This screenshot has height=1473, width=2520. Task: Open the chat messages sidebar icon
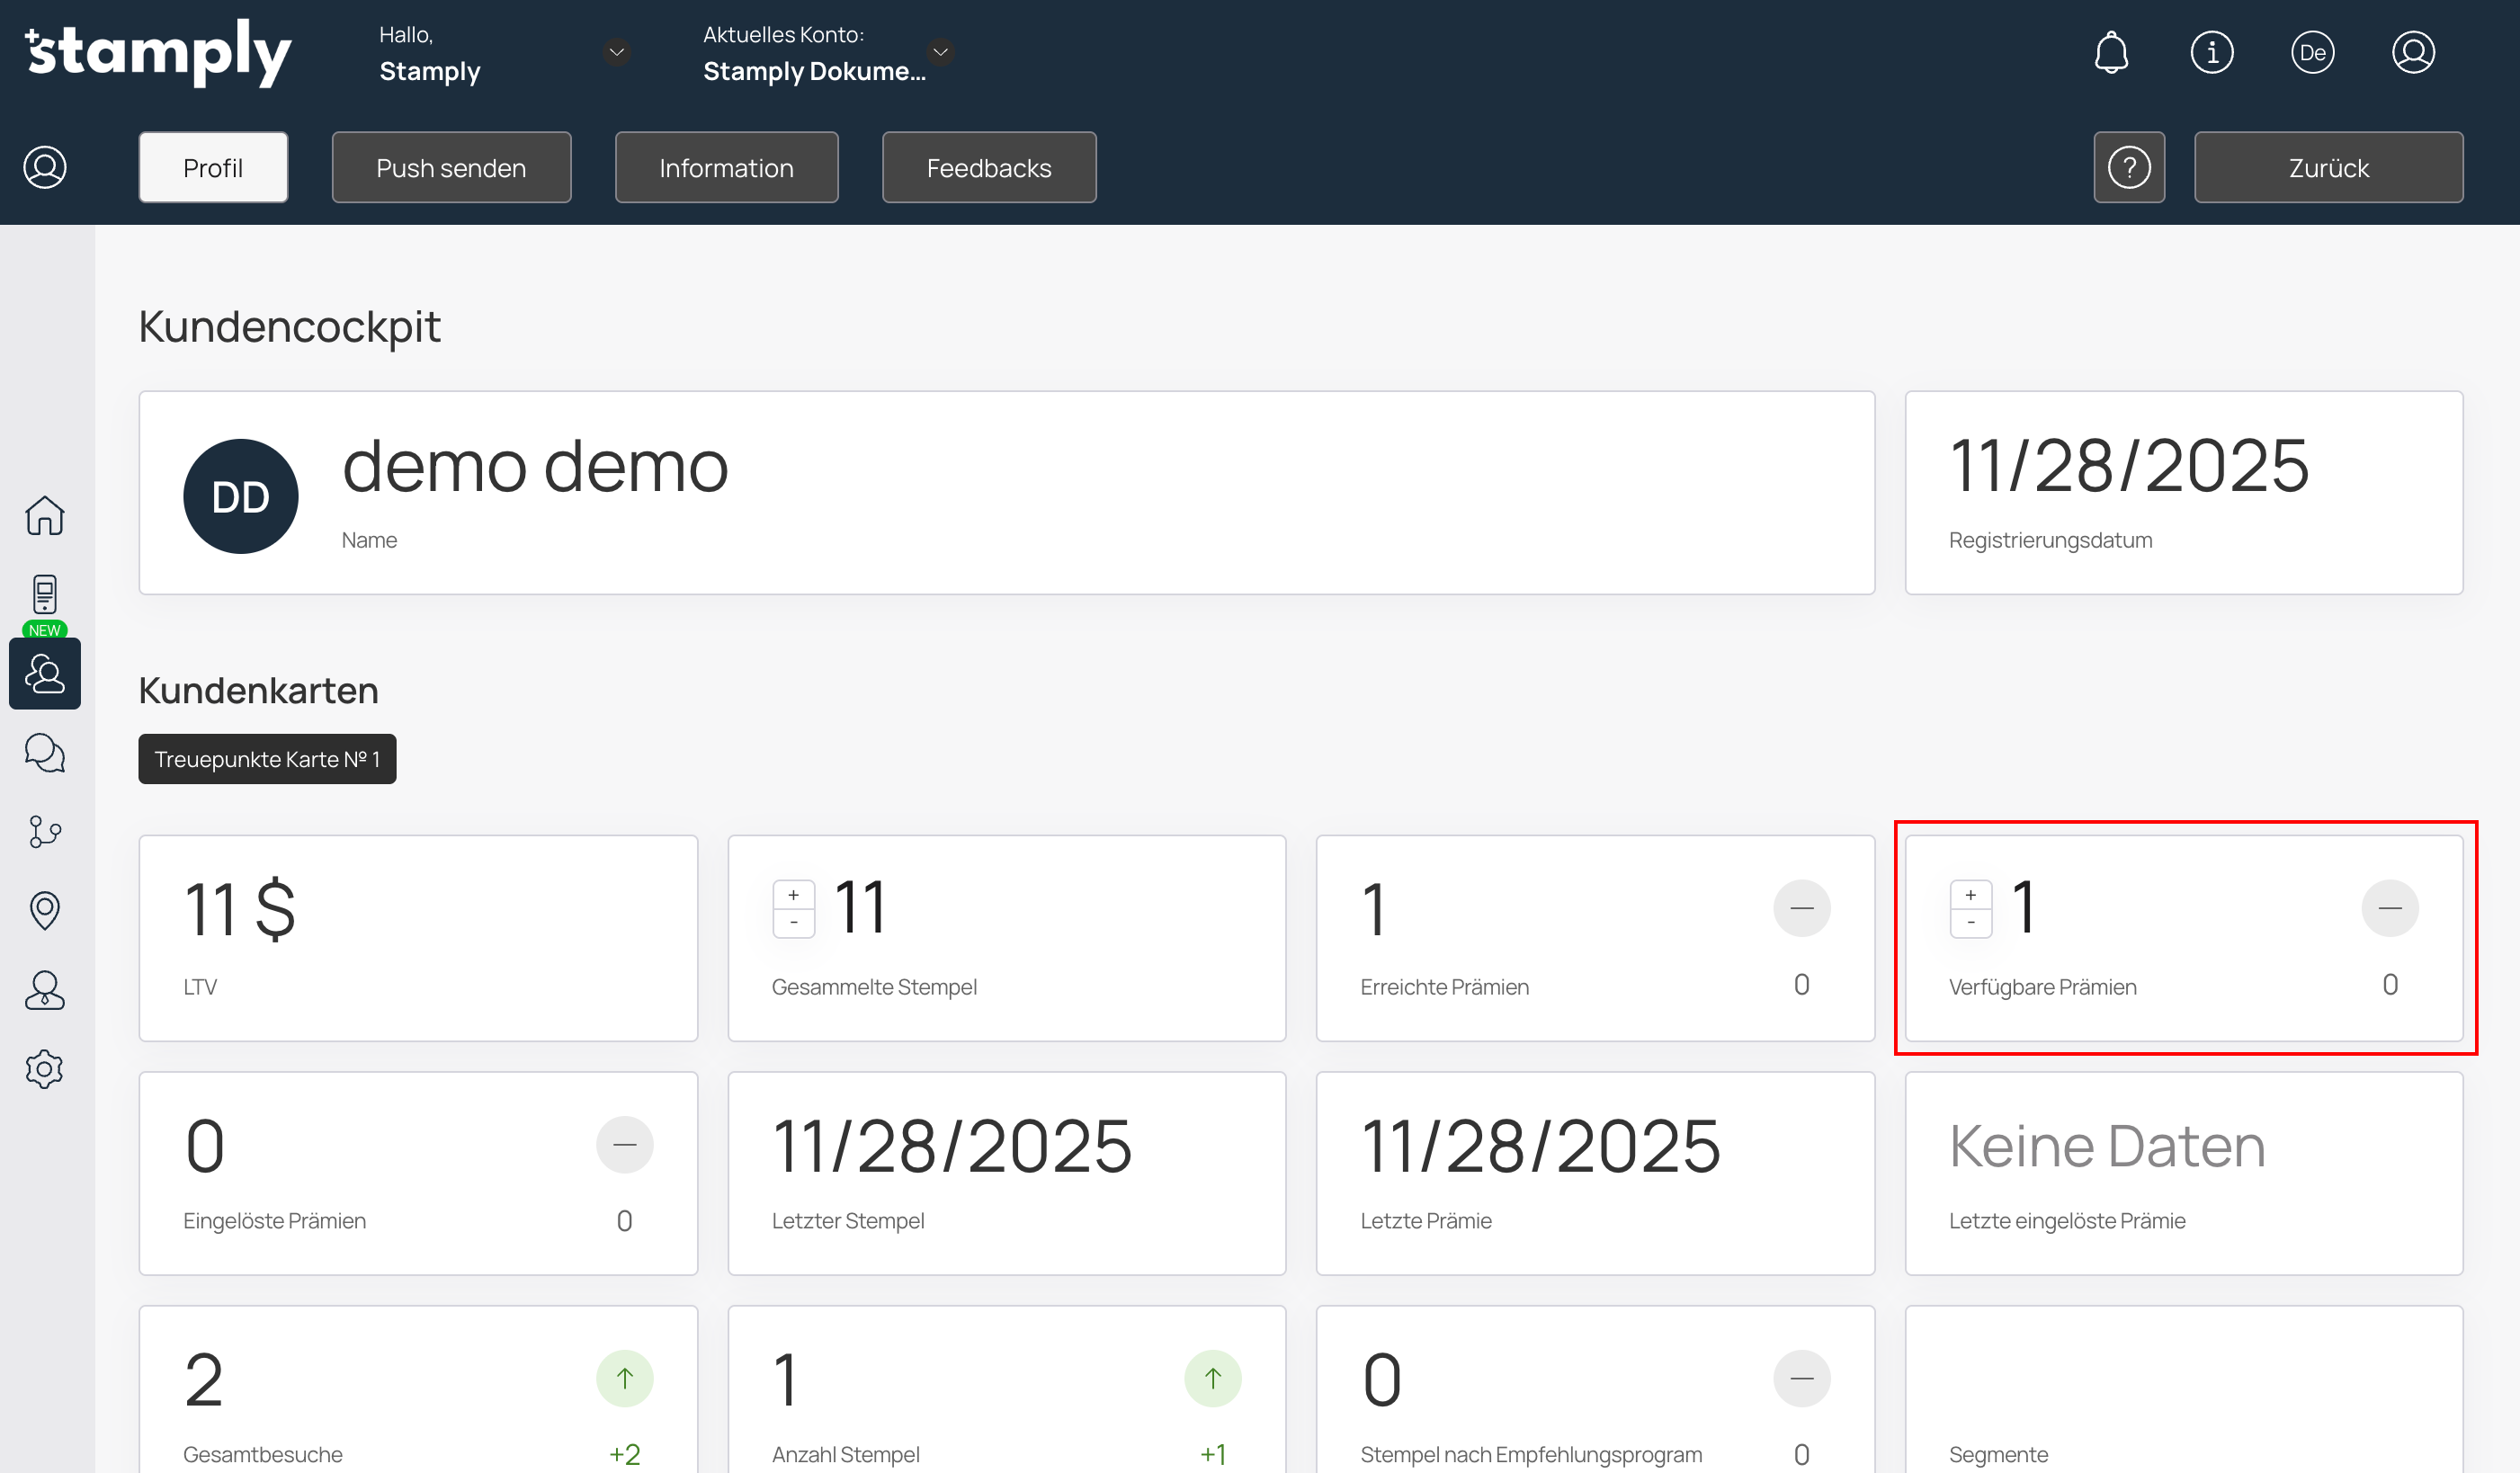pyautogui.click(x=45, y=753)
